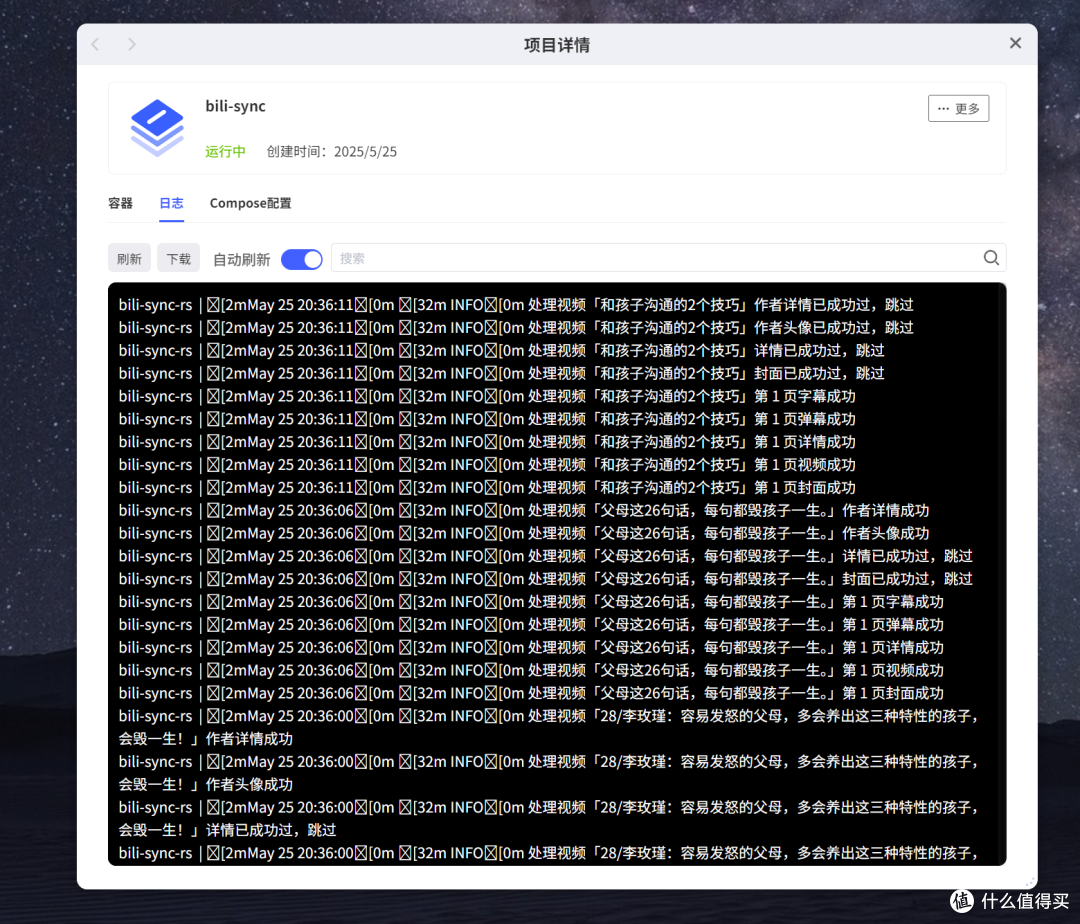This screenshot has width=1080, height=924.
Task: Click log line 父母这26句话 作者头像成功
Action: pos(524,534)
